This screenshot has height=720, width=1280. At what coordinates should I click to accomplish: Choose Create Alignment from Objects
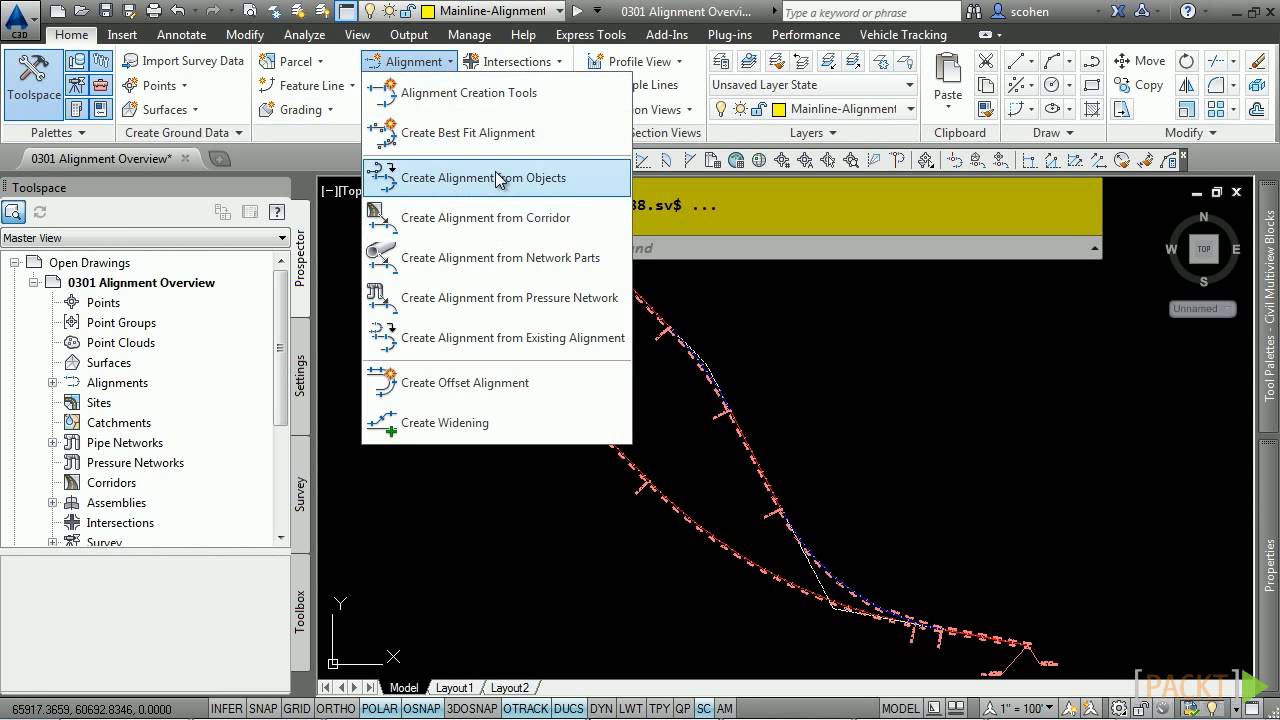(497, 178)
